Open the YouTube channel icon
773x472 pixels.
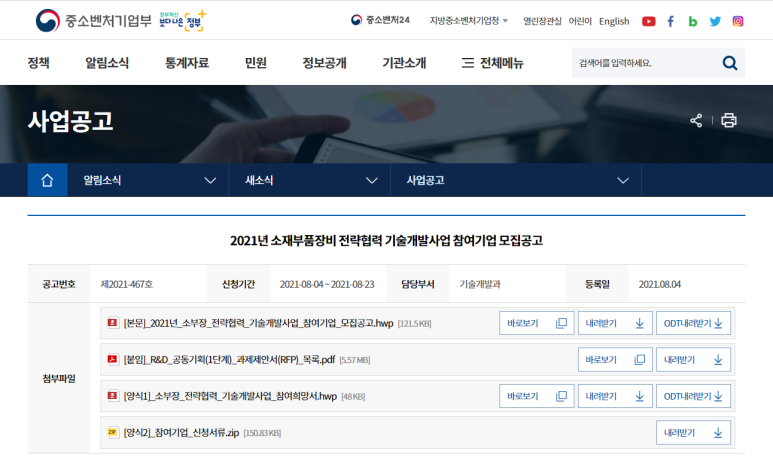(648, 21)
